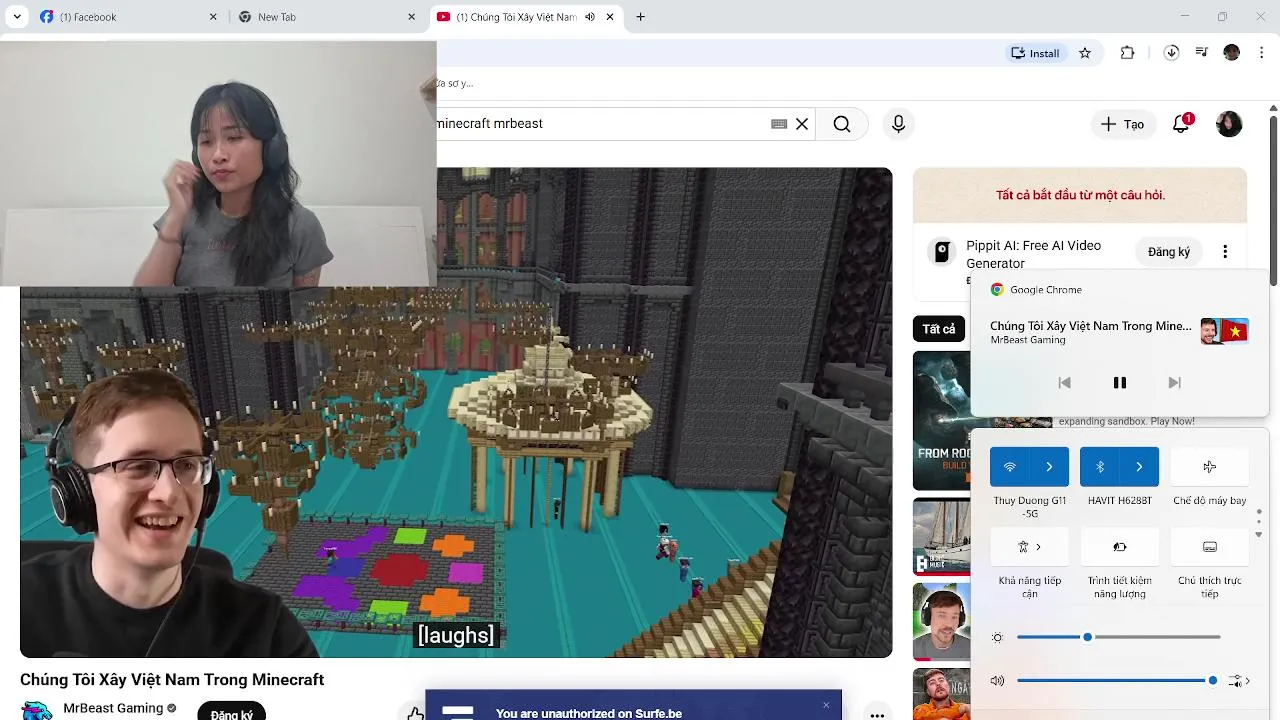Open sound output selection arrow
Screen dimensions: 1280x720
(1240, 681)
